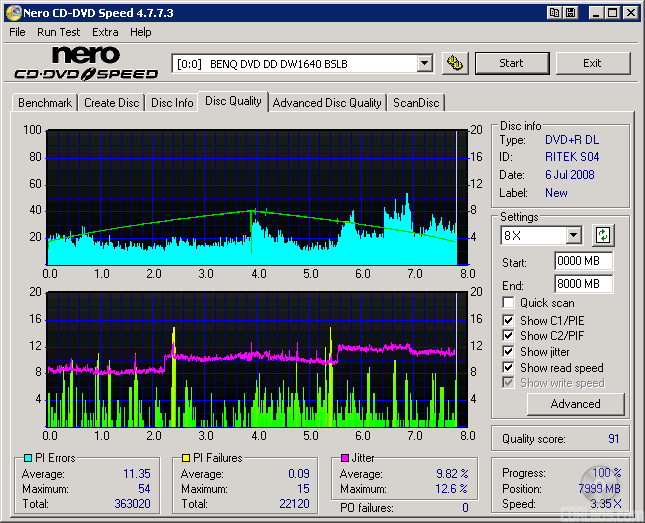Click the floppy disk save icon
The height and width of the screenshot is (523, 645).
coord(570,13)
